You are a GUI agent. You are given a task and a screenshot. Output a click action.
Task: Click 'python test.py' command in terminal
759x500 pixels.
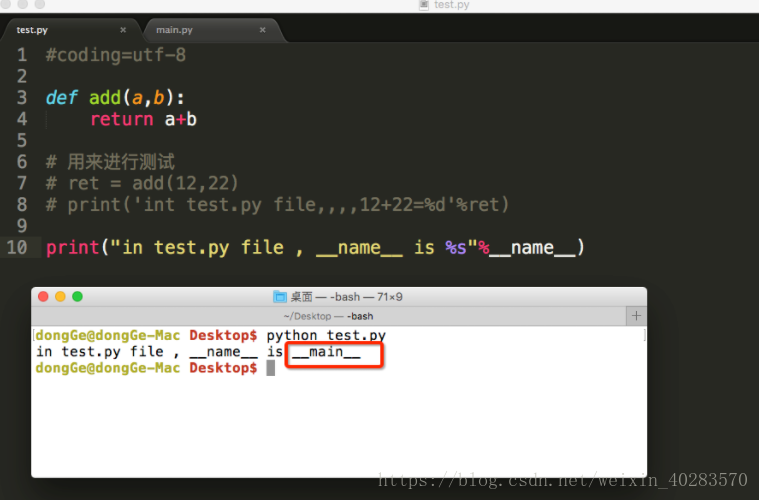tap(326, 335)
